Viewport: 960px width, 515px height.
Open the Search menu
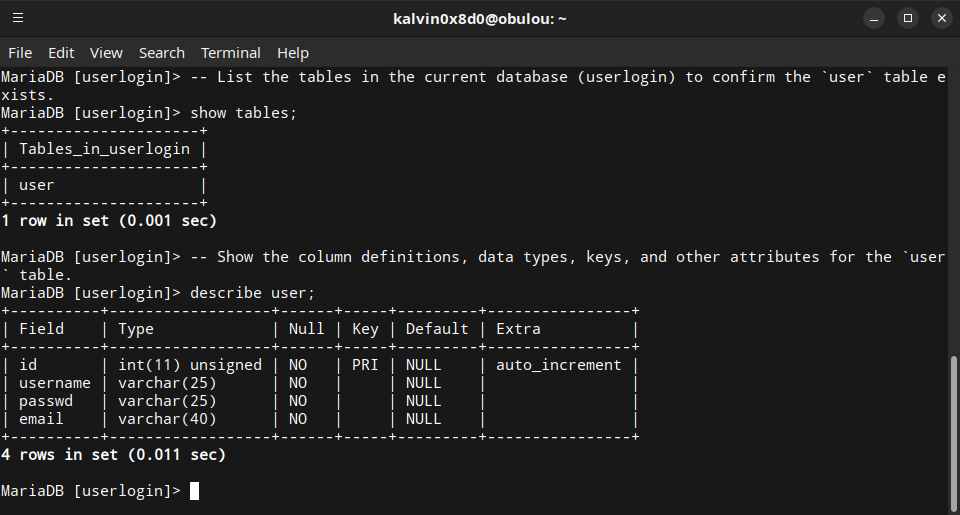[x=161, y=53]
